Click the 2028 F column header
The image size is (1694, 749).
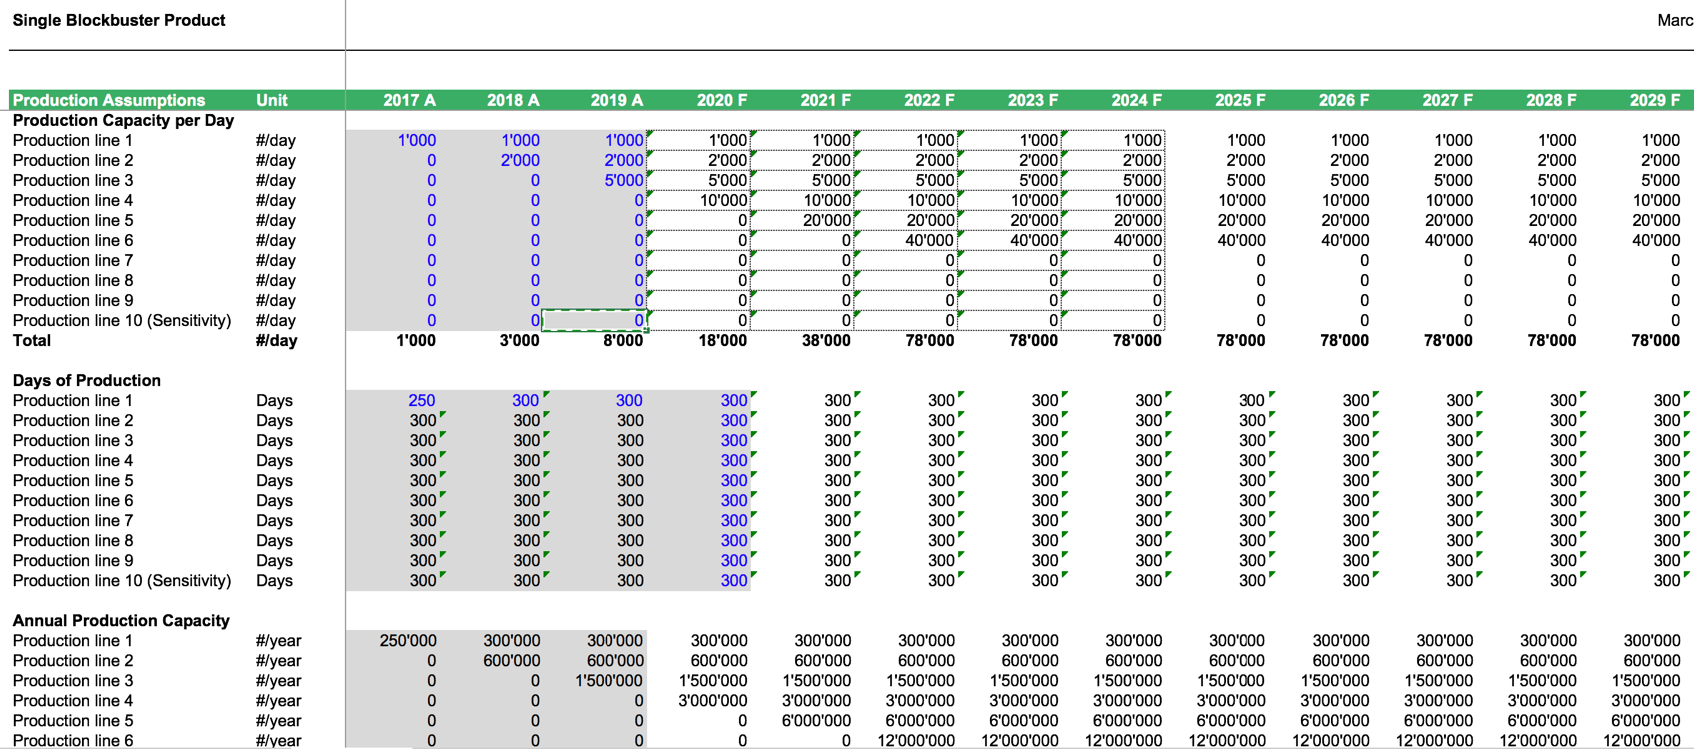tap(1551, 100)
